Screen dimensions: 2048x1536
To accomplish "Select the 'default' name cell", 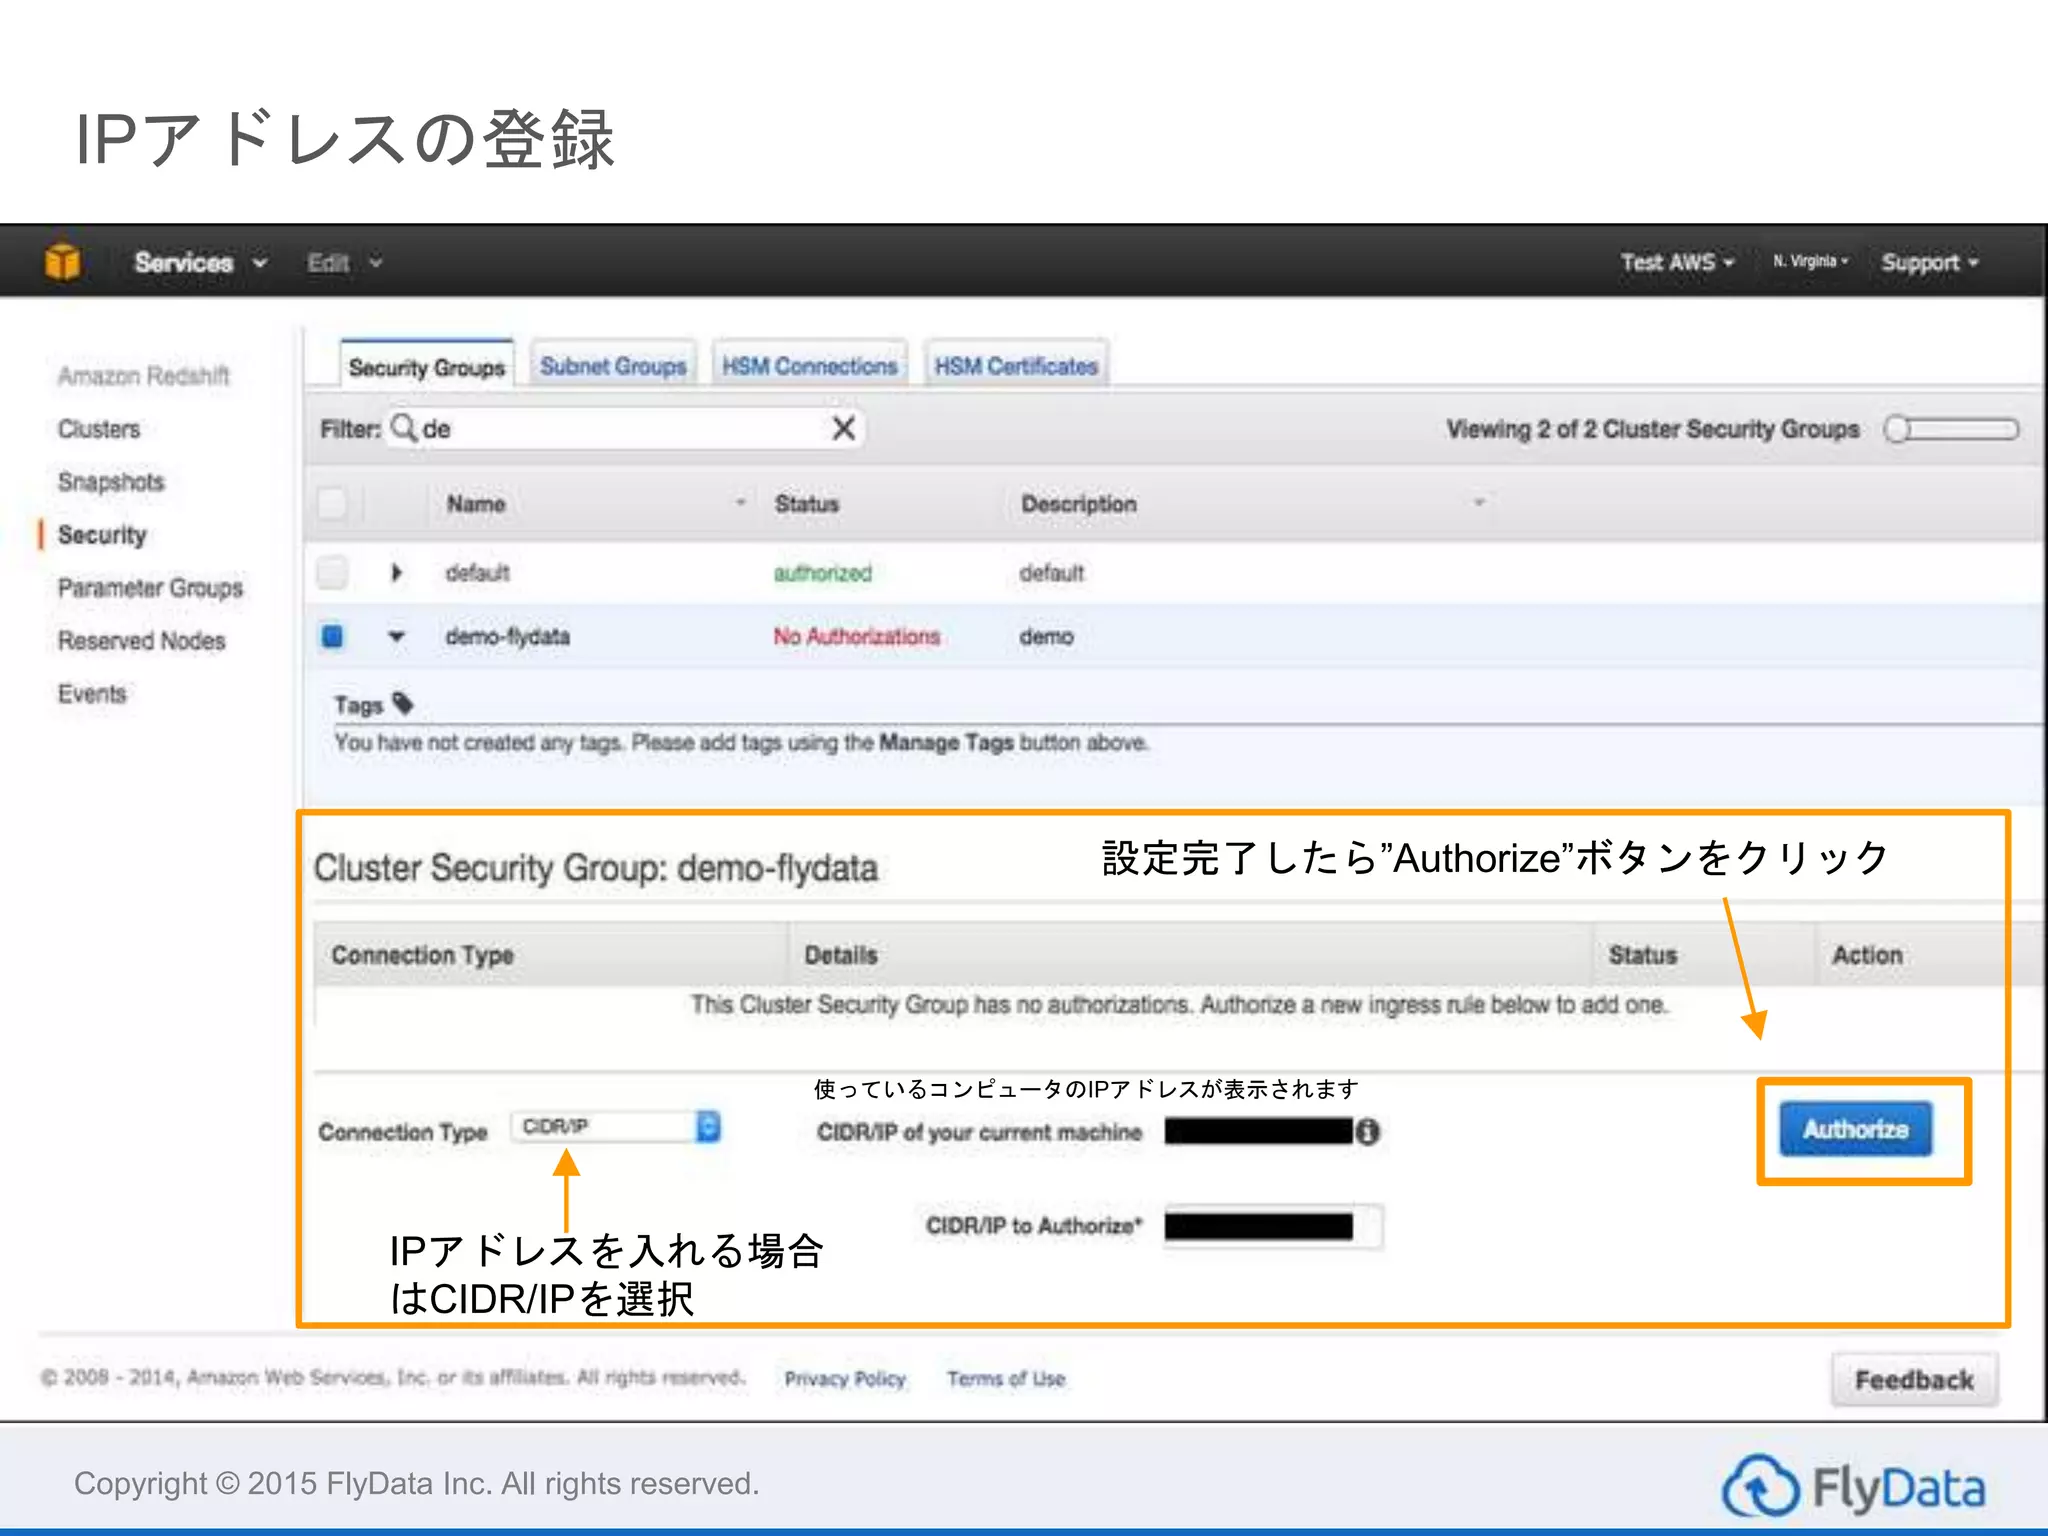I will [x=478, y=573].
